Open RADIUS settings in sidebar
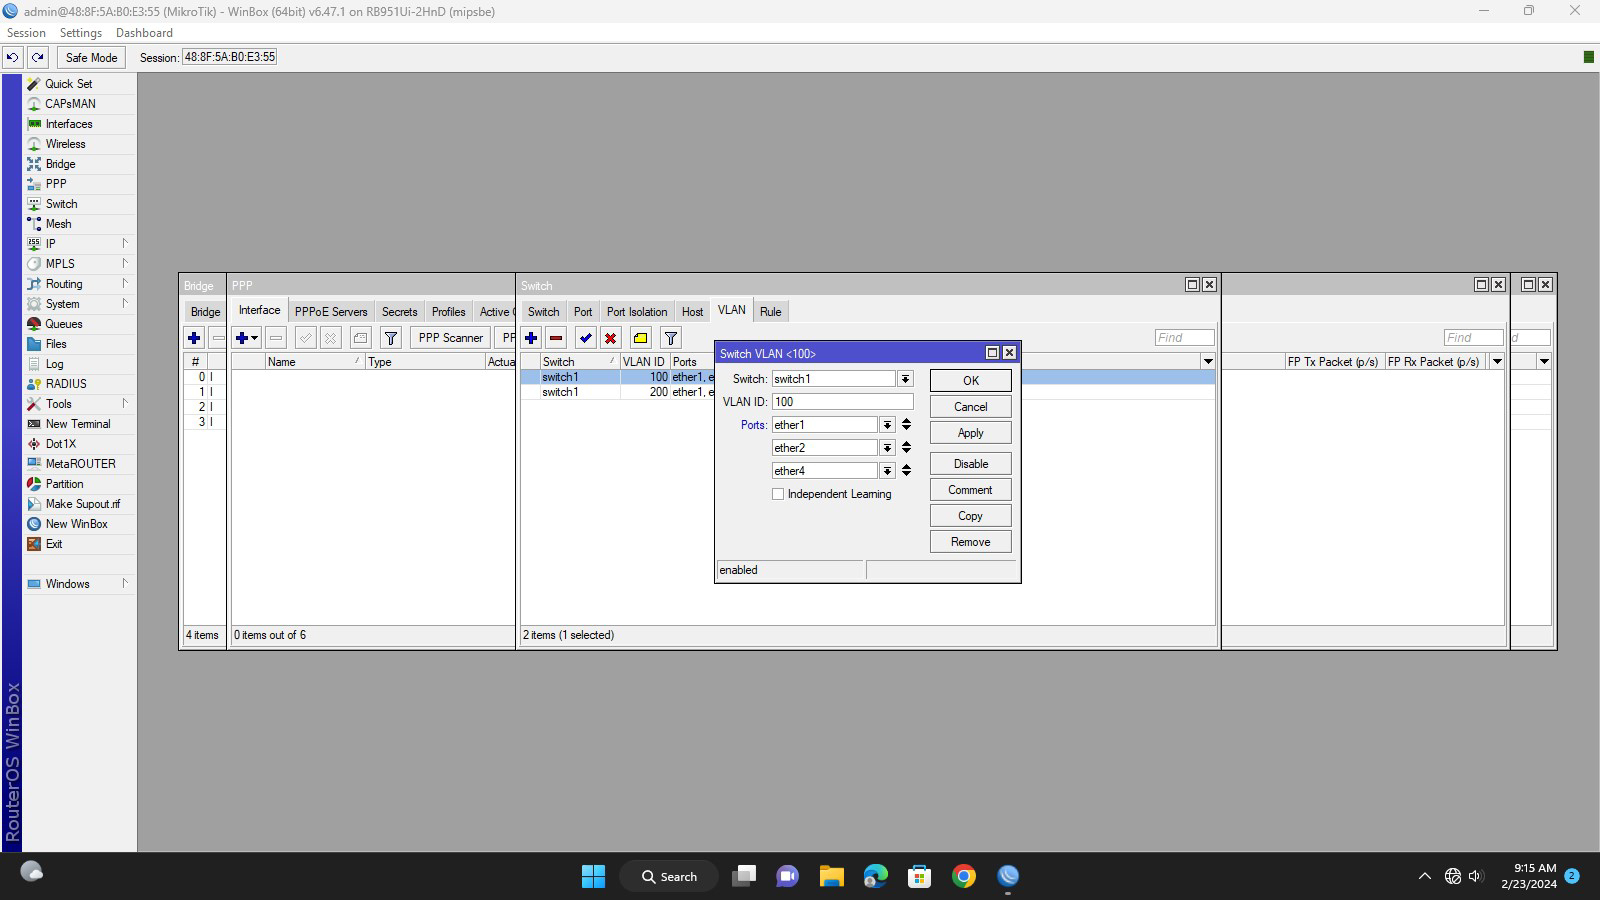The height and width of the screenshot is (900, 1600). point(66,384)
